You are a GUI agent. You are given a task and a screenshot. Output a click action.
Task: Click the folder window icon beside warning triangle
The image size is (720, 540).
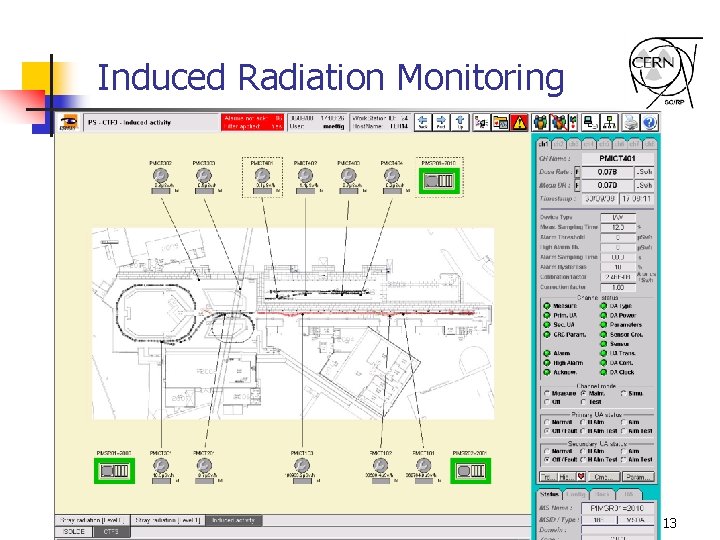tap(501, 123)
